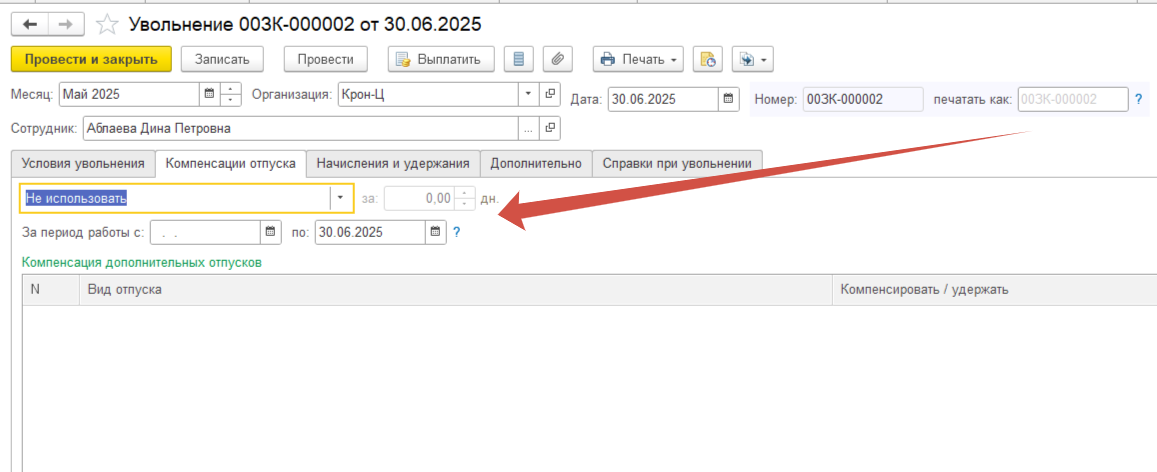1157x472 pixels.
Task: Click the back navigation arrow
Action: [x=31, y=23]
